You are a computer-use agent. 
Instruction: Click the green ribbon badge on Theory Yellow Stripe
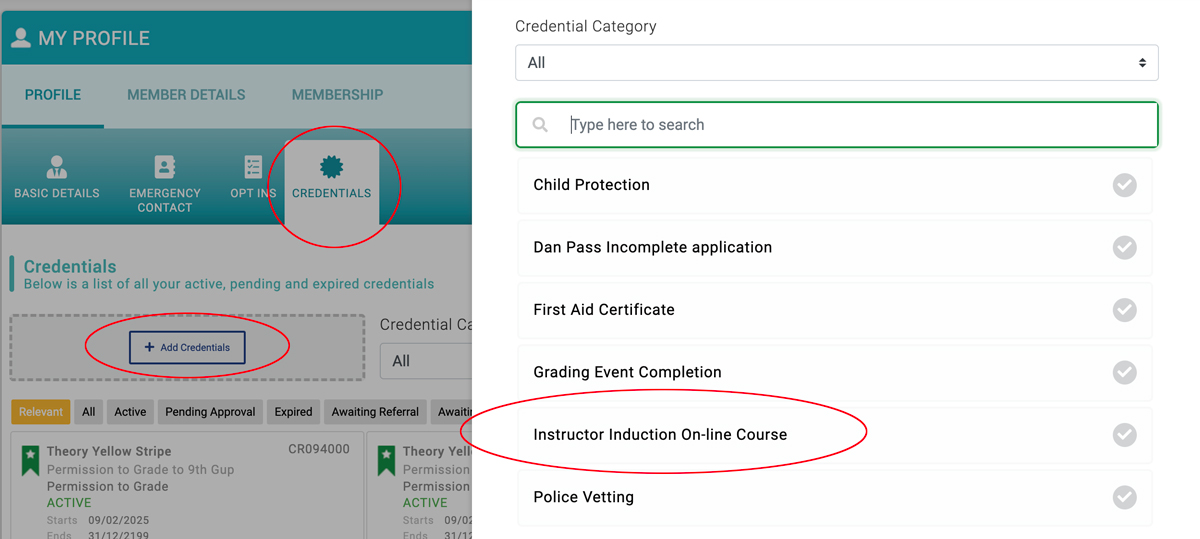[x=30, y=460]
